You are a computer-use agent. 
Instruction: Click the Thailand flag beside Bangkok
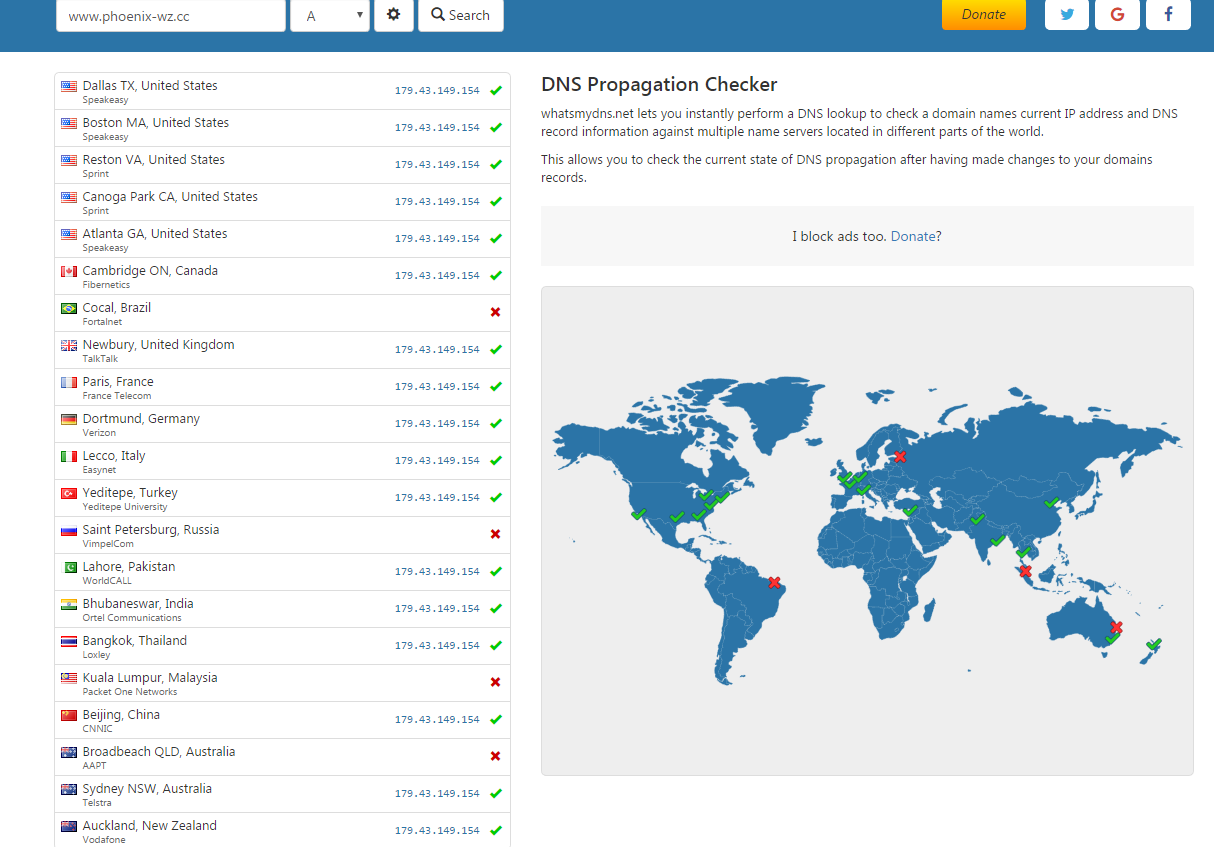[x=69, y=642]
